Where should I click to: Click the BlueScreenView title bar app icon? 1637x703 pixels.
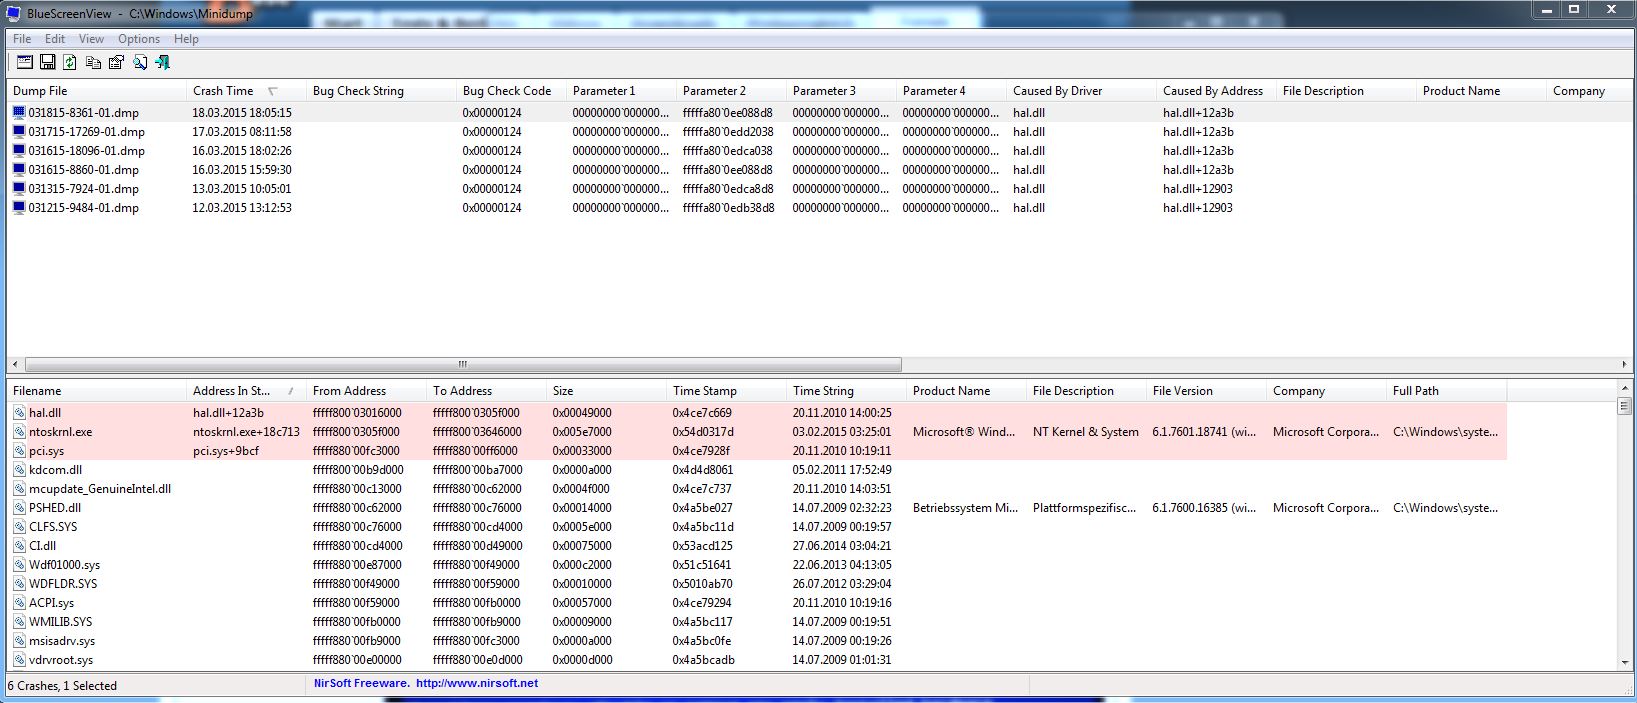tap(13, 13)
